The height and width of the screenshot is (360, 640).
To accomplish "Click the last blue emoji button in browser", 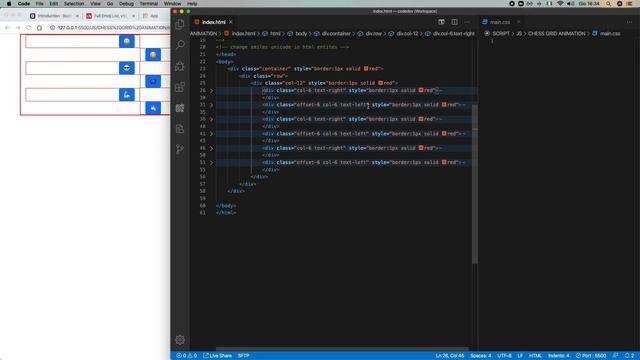I will pyautogui.click(x=153, y=108).
